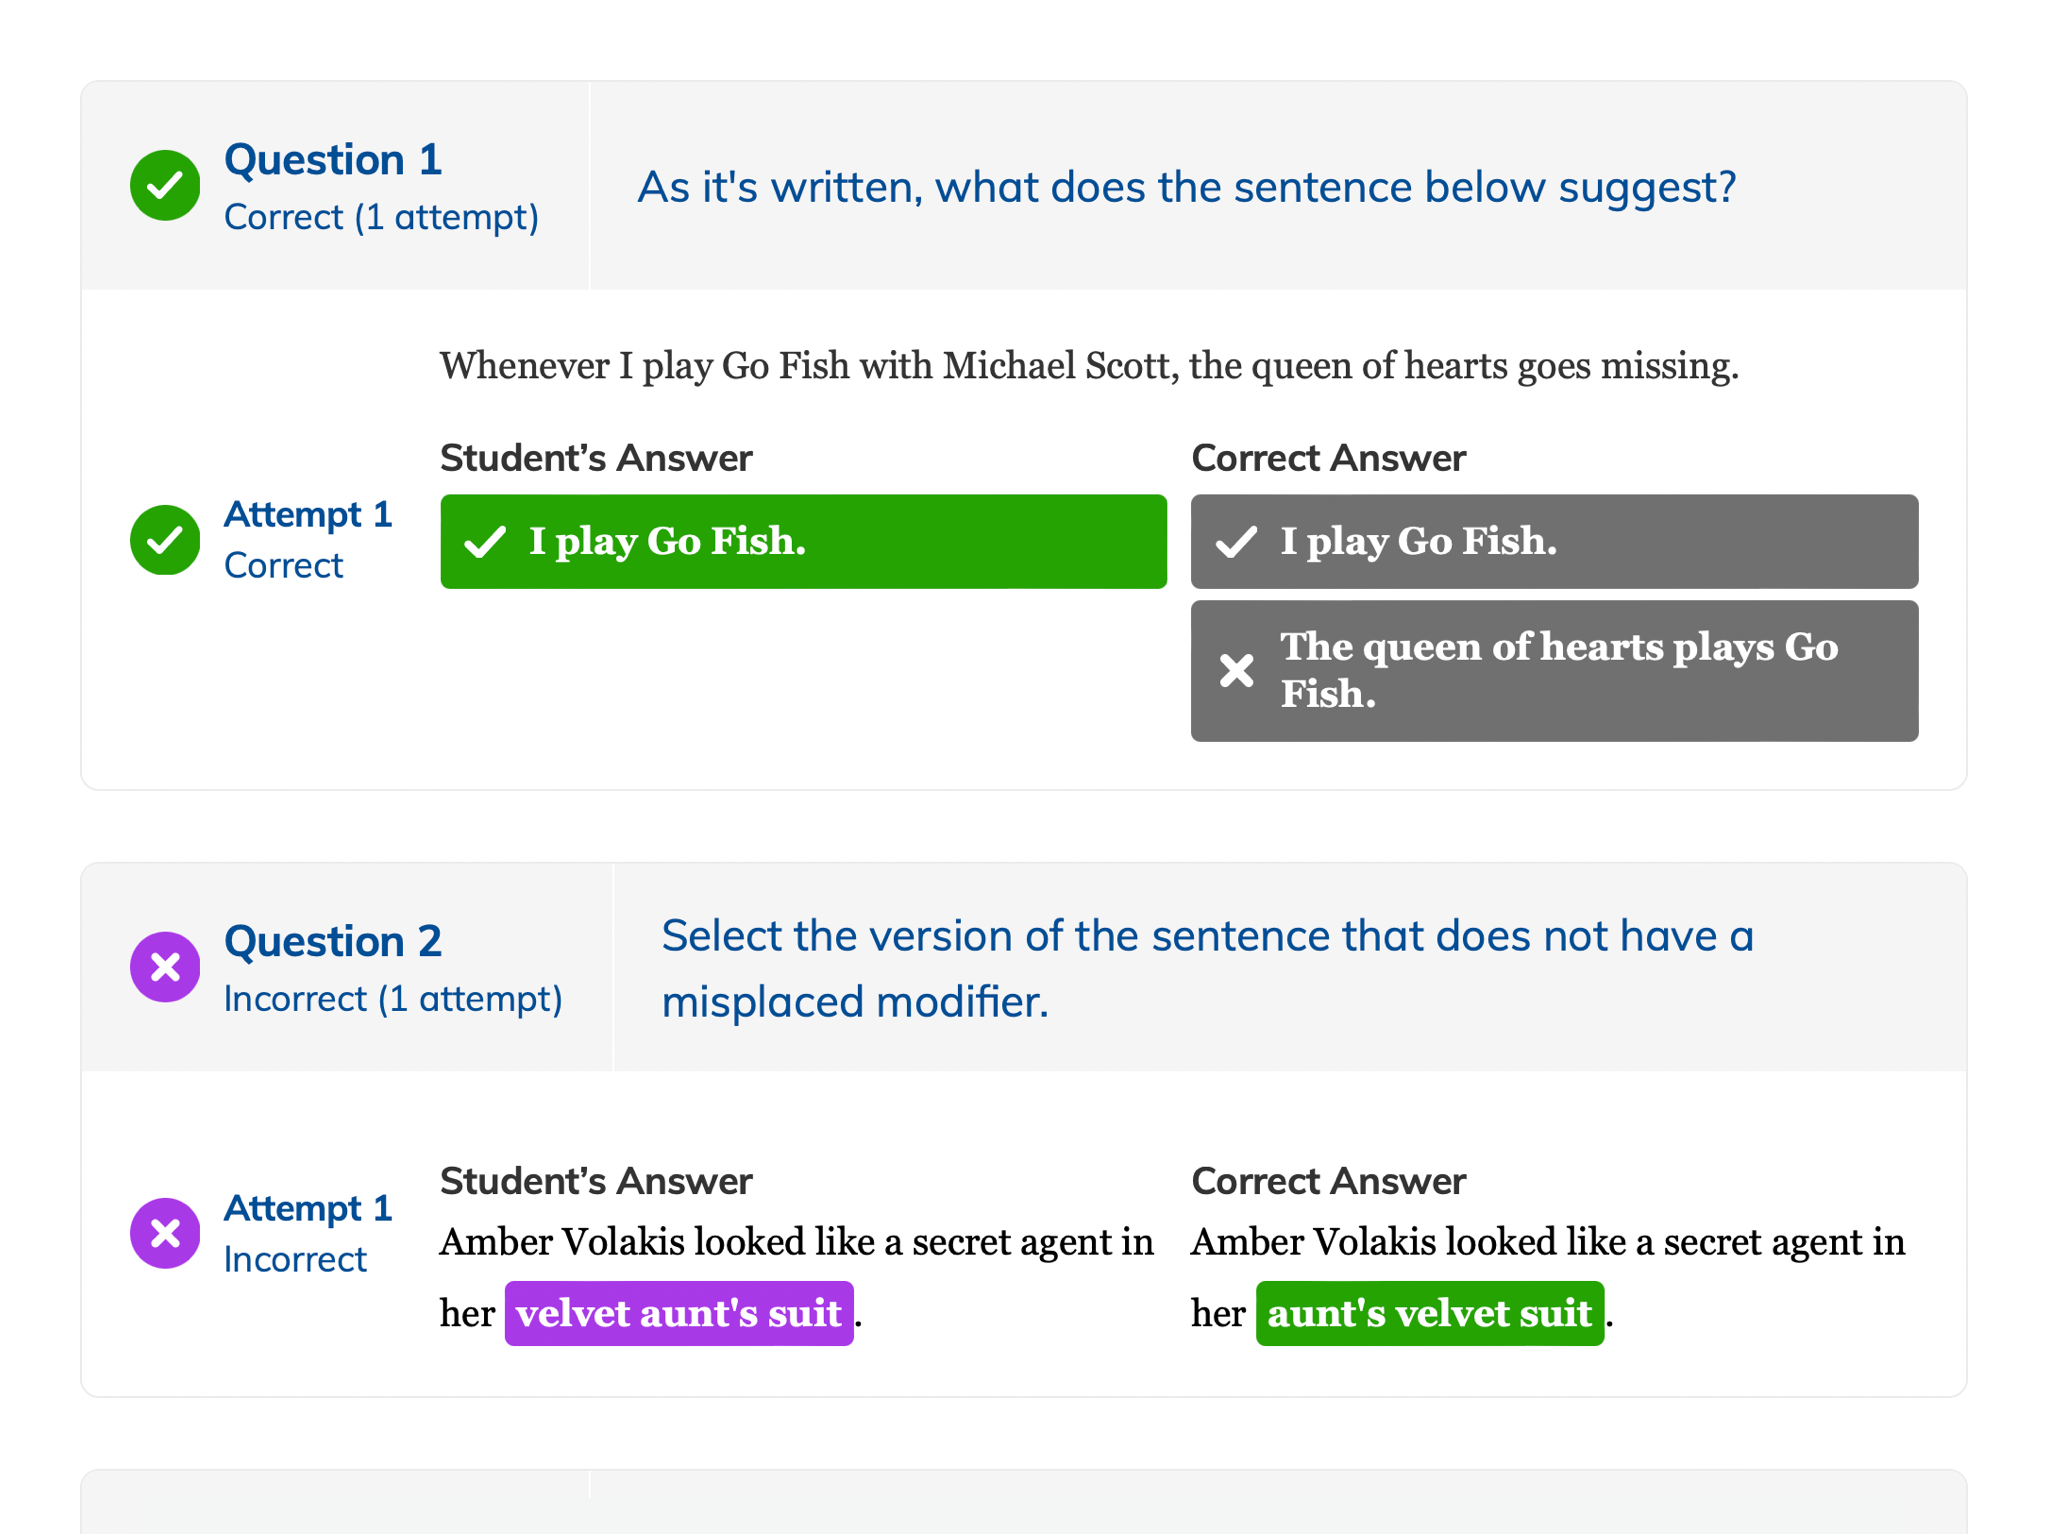Click Attempt 1 green correct status icon
This screenshot has height=1536, width=2048.
165,540
